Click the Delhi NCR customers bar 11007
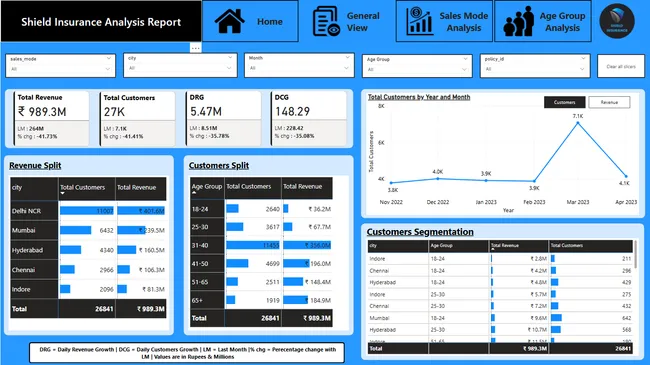 pyautogui.click(x=87, y=211)
